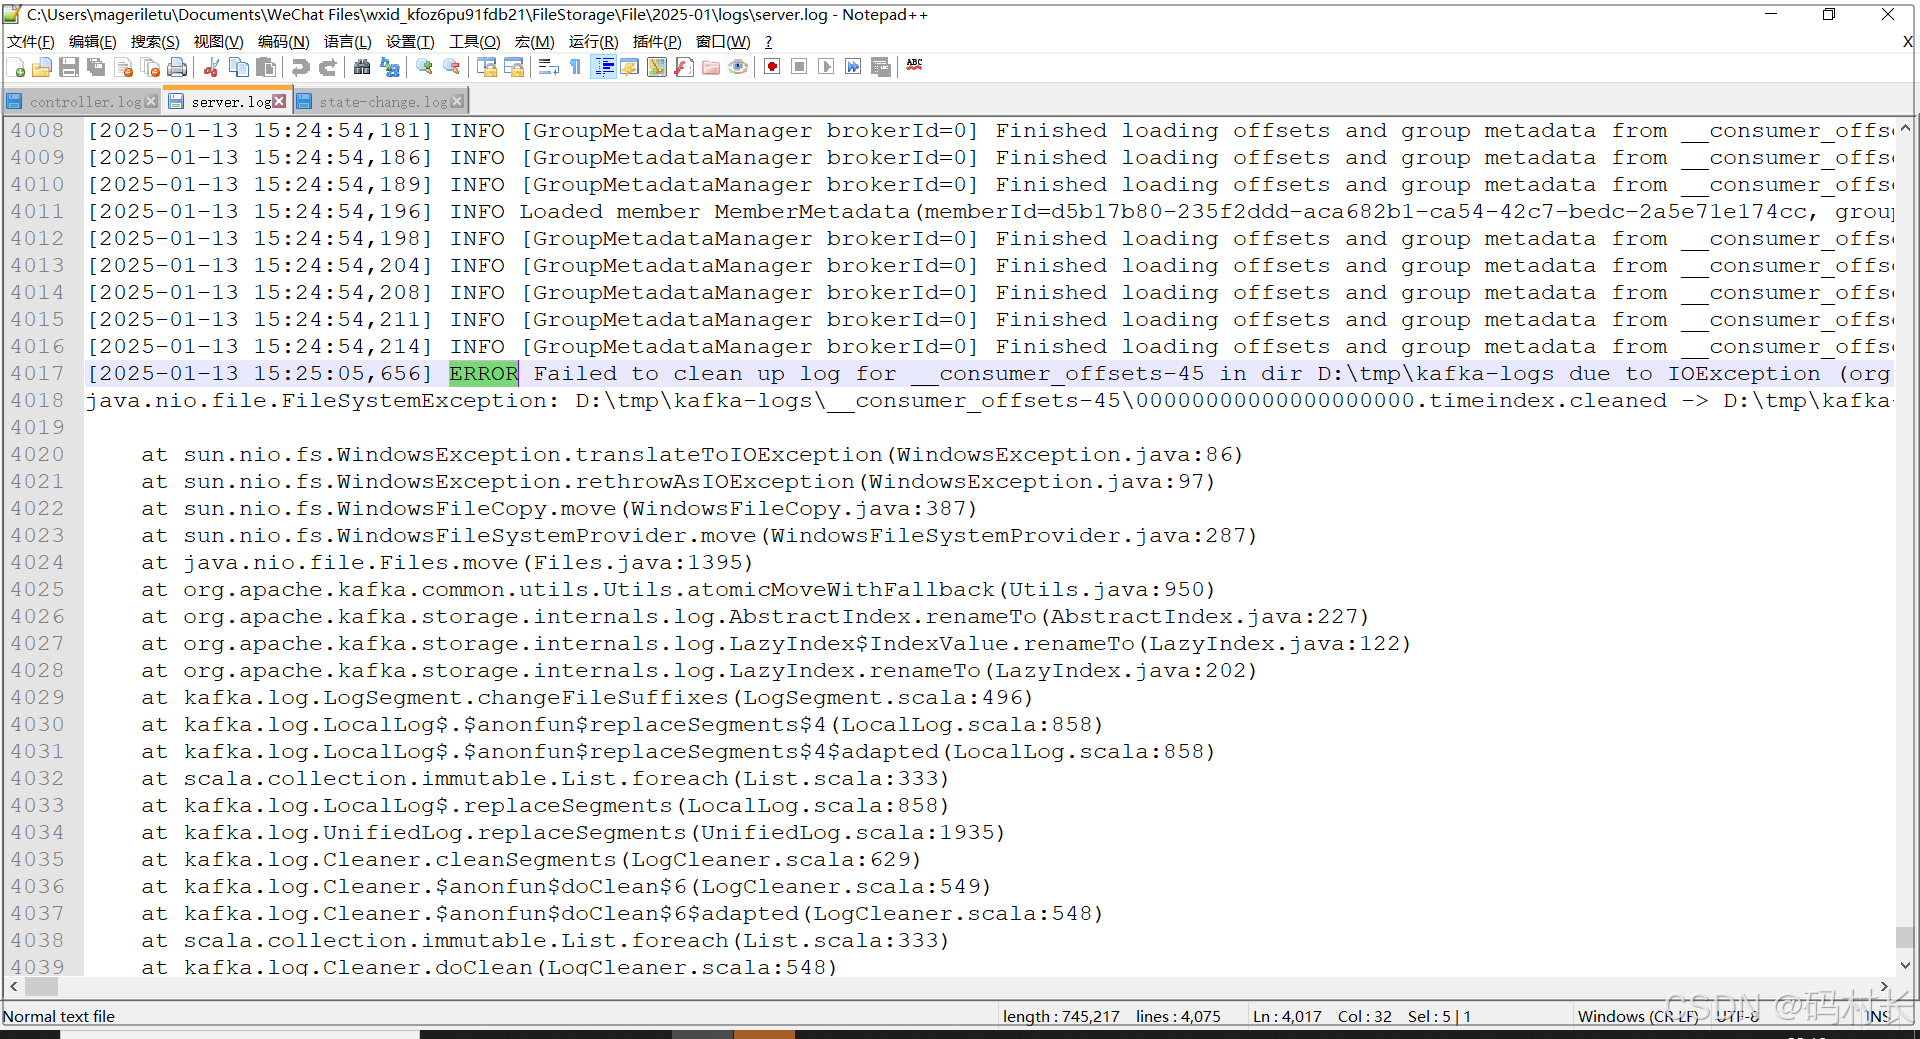This screenshot has width=1920, height=1039.
Task: Open the 语言(L) menu
Action: pos(348,41)
